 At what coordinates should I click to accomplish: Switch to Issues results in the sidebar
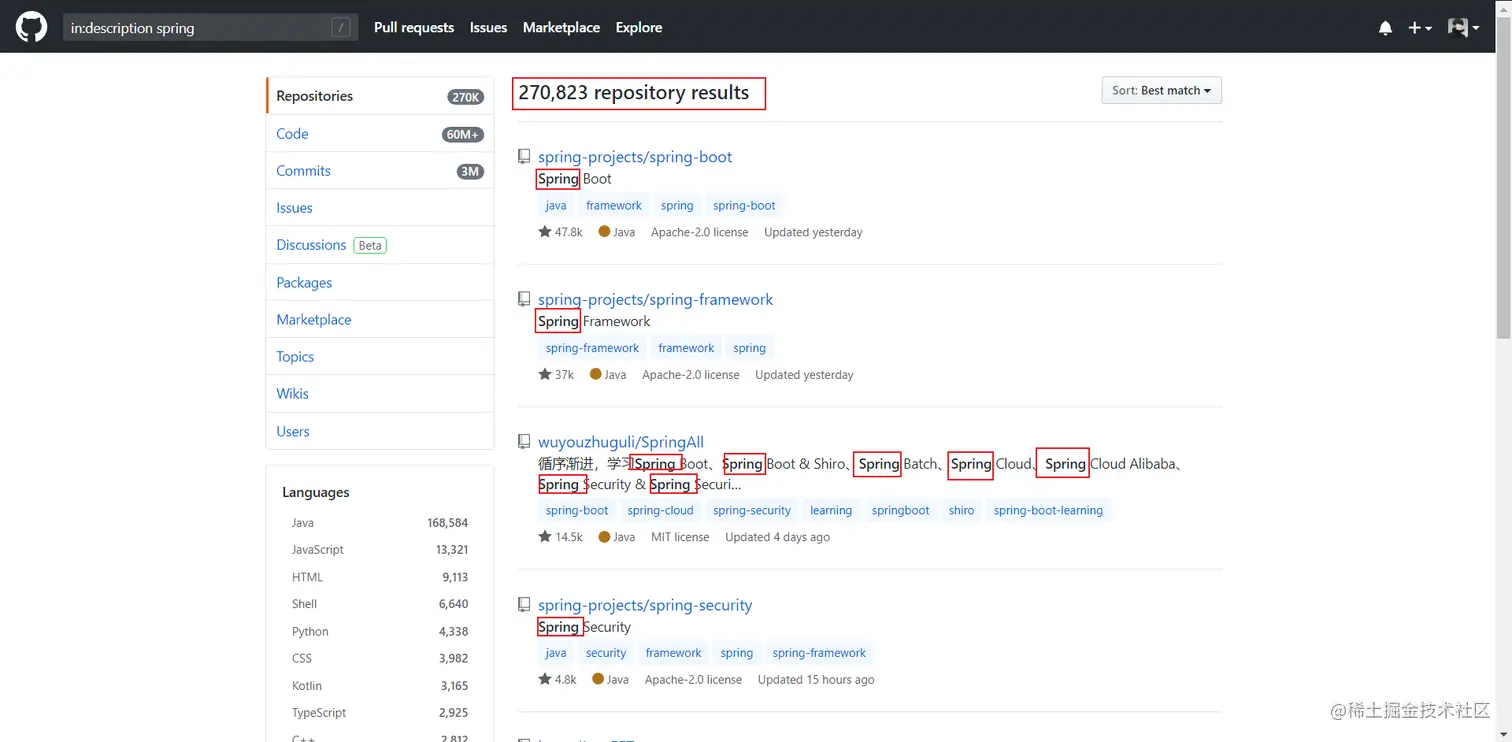(380, 208)
